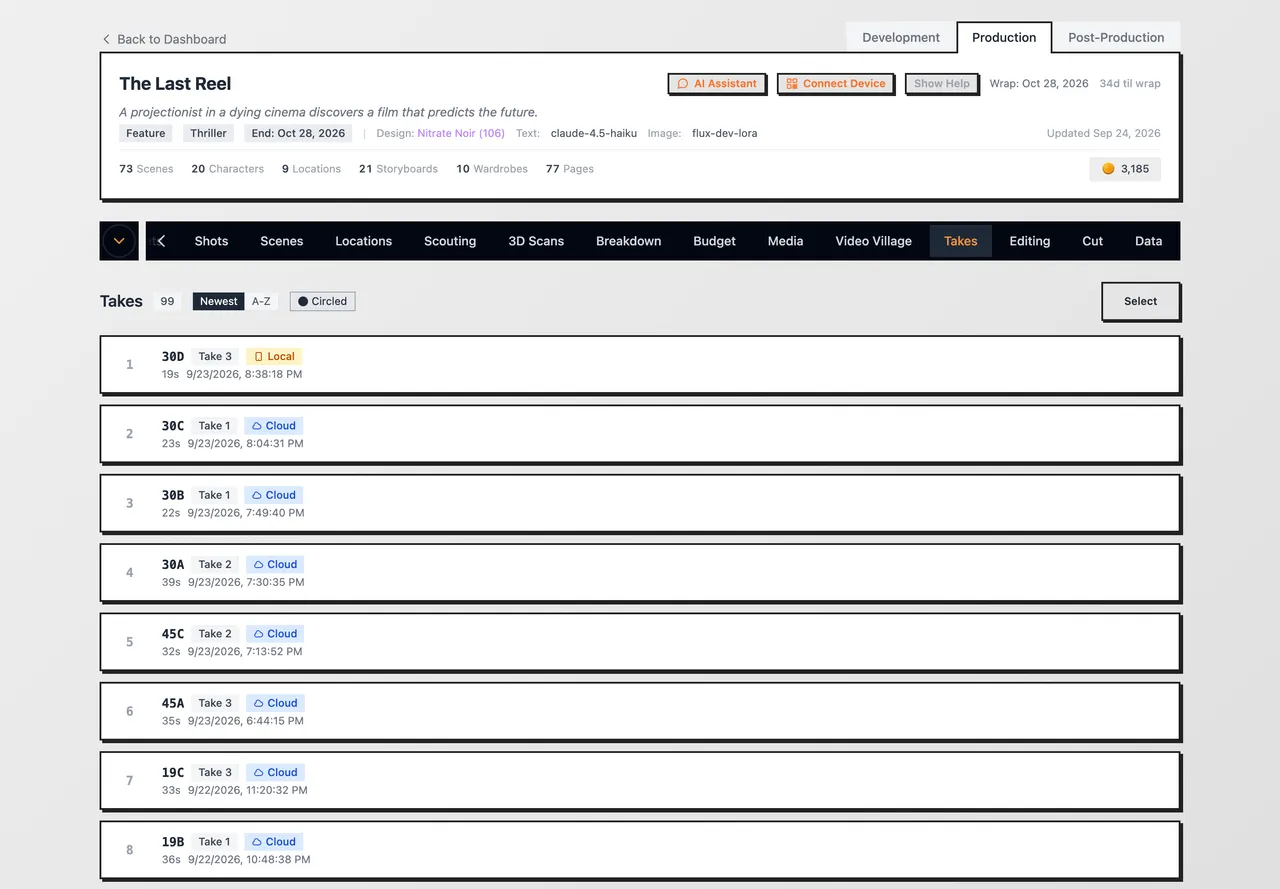Viewport: 1280px width, 889px height.
Task: Open the Scenes section
Action: pyautogui.click(x=282, y=241)
